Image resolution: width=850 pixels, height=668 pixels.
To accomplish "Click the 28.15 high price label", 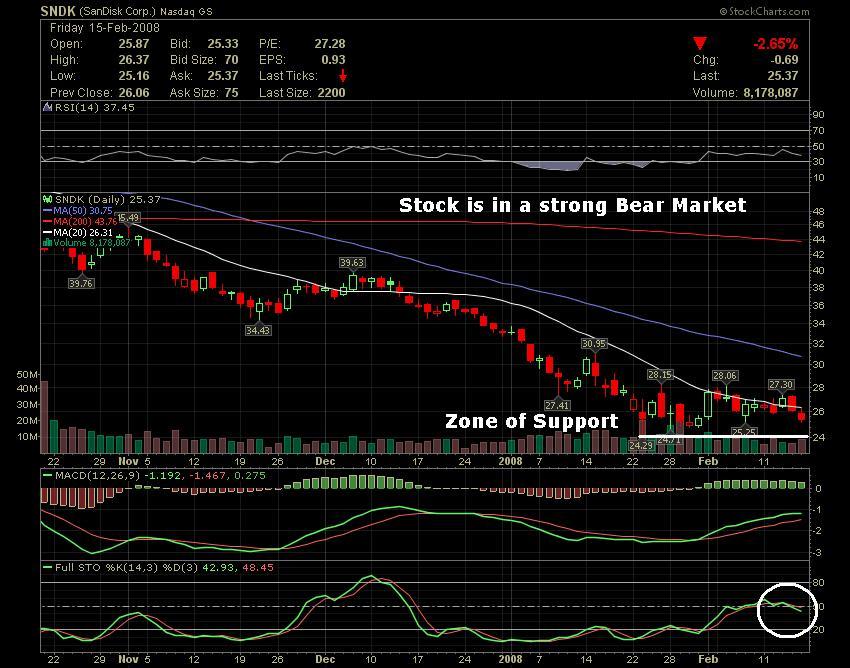I will click(660, 375).
